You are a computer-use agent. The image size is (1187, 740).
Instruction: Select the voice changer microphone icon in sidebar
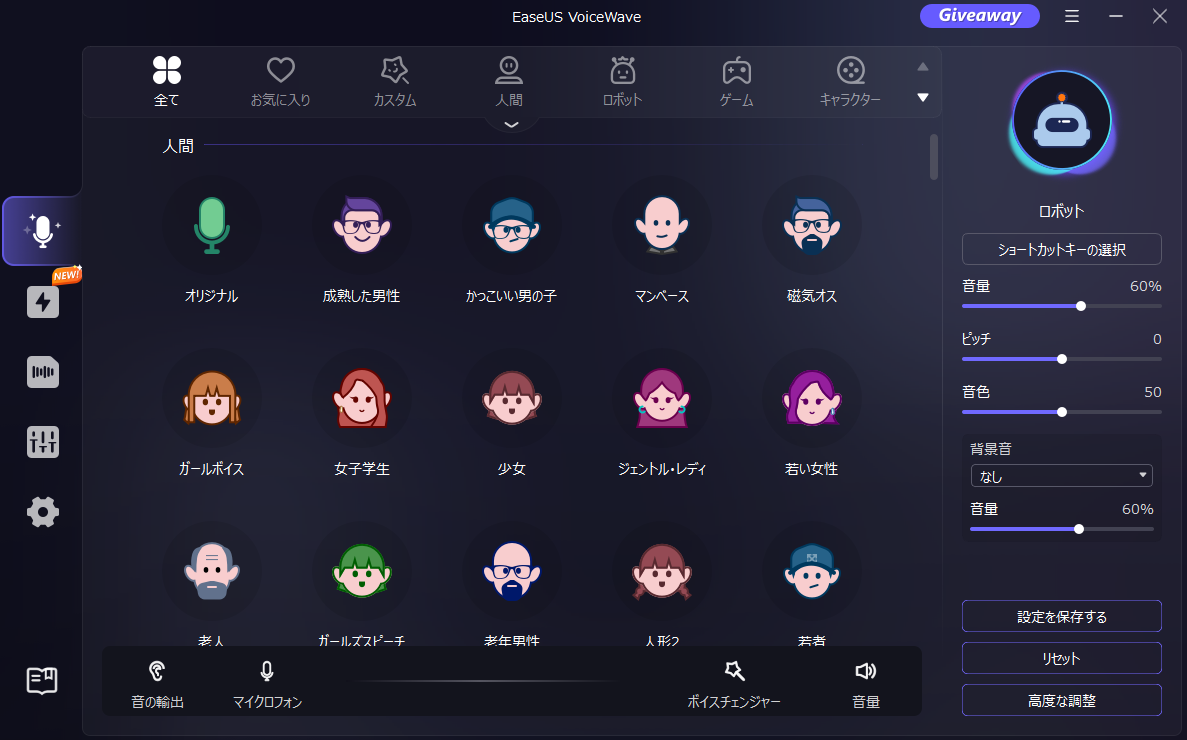pos(42,230)
